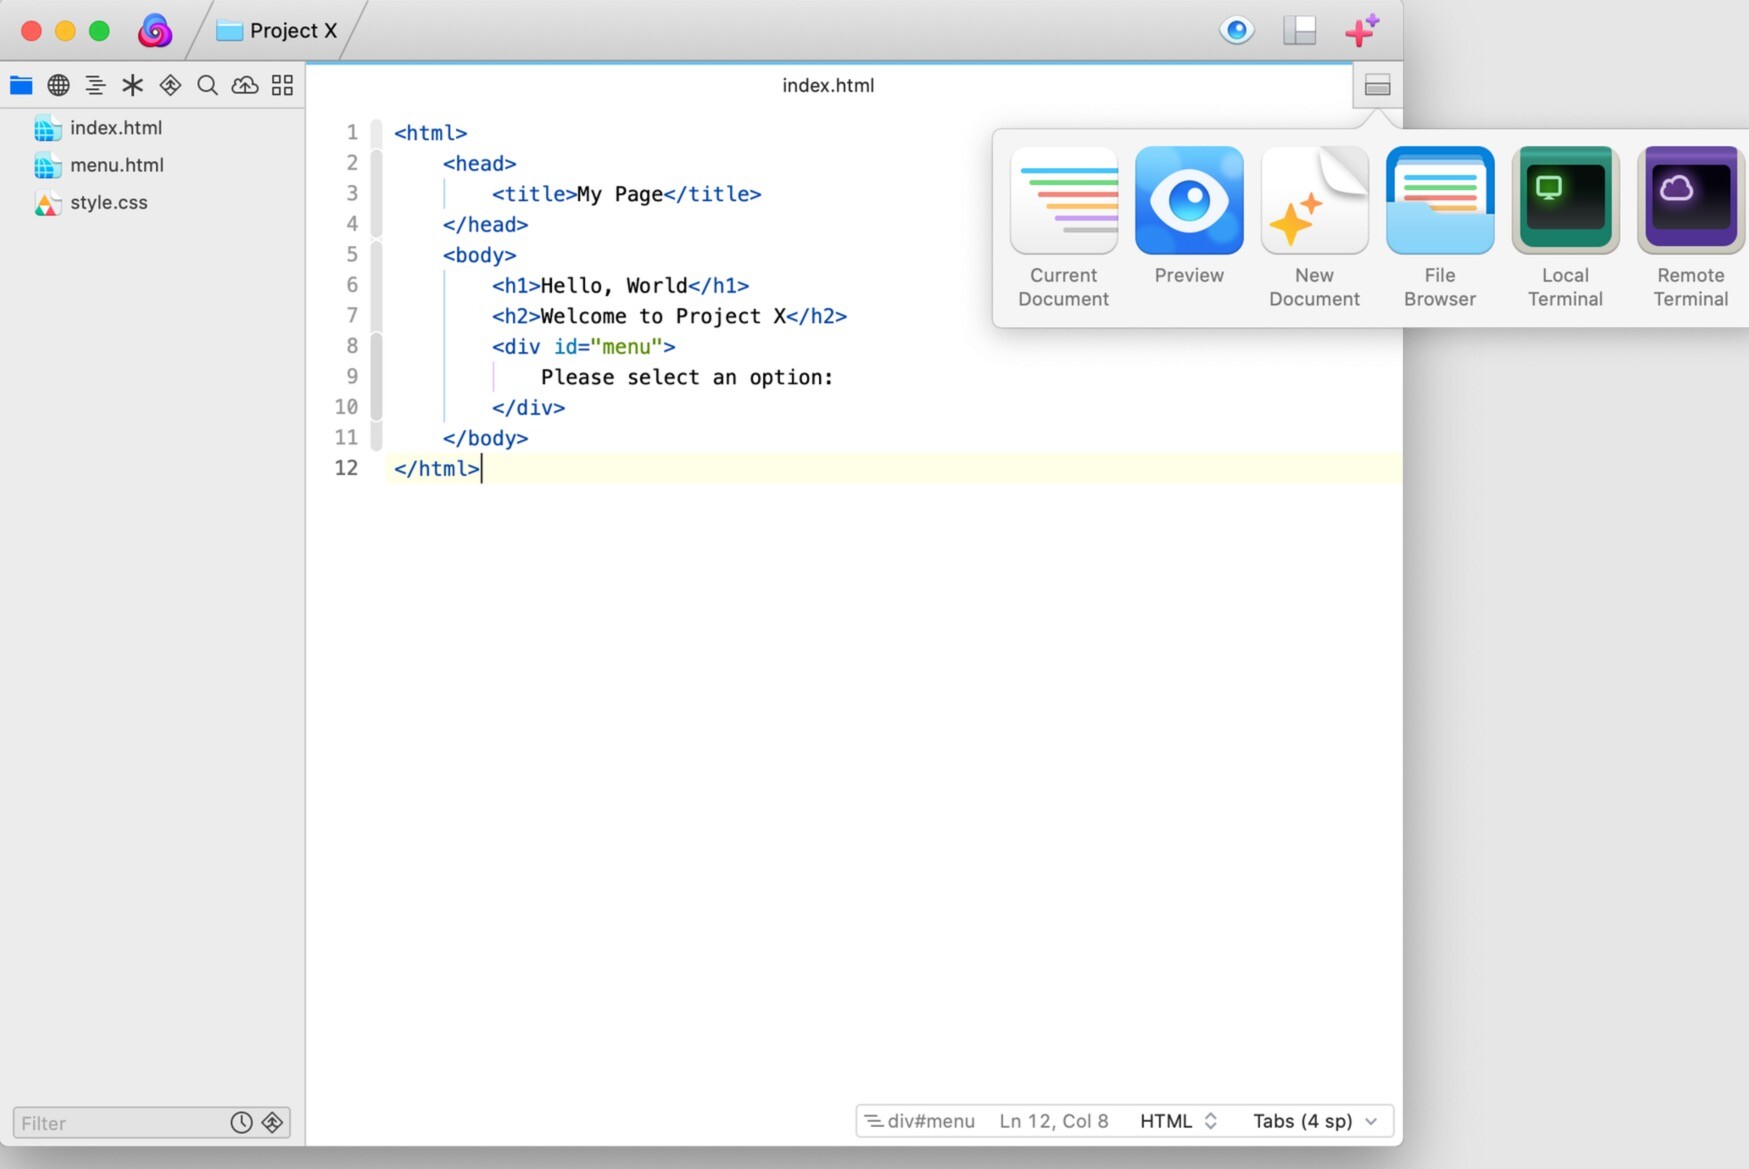
Task: Choose Local Terminal from the popover
Action: coord(1565,201)
